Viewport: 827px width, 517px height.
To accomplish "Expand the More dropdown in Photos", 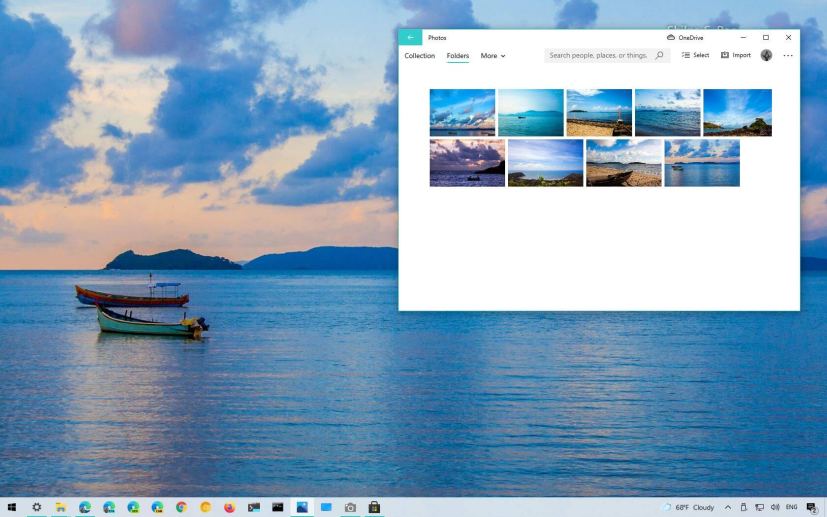I will point(493,56).
